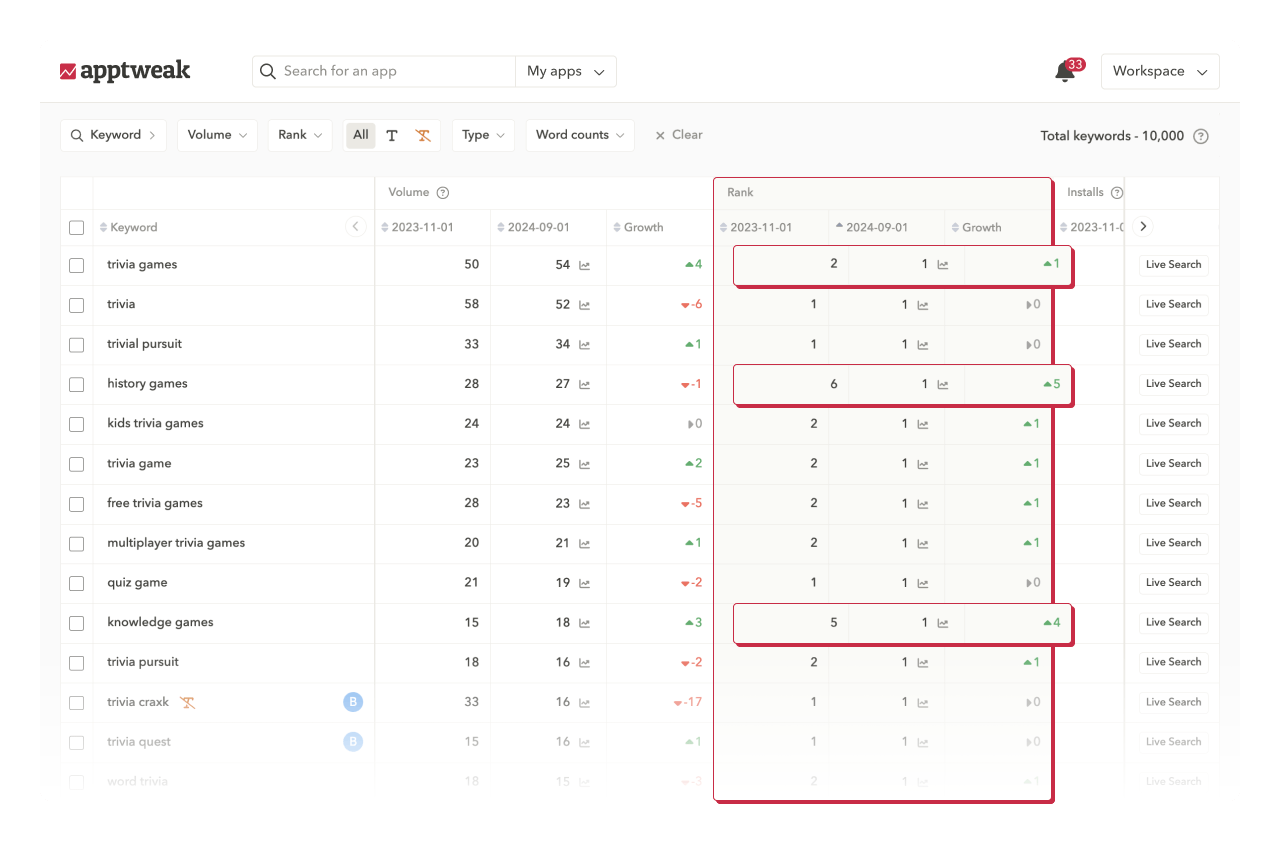Clear all active filters

pyautogui.click(x=678, y=135)
